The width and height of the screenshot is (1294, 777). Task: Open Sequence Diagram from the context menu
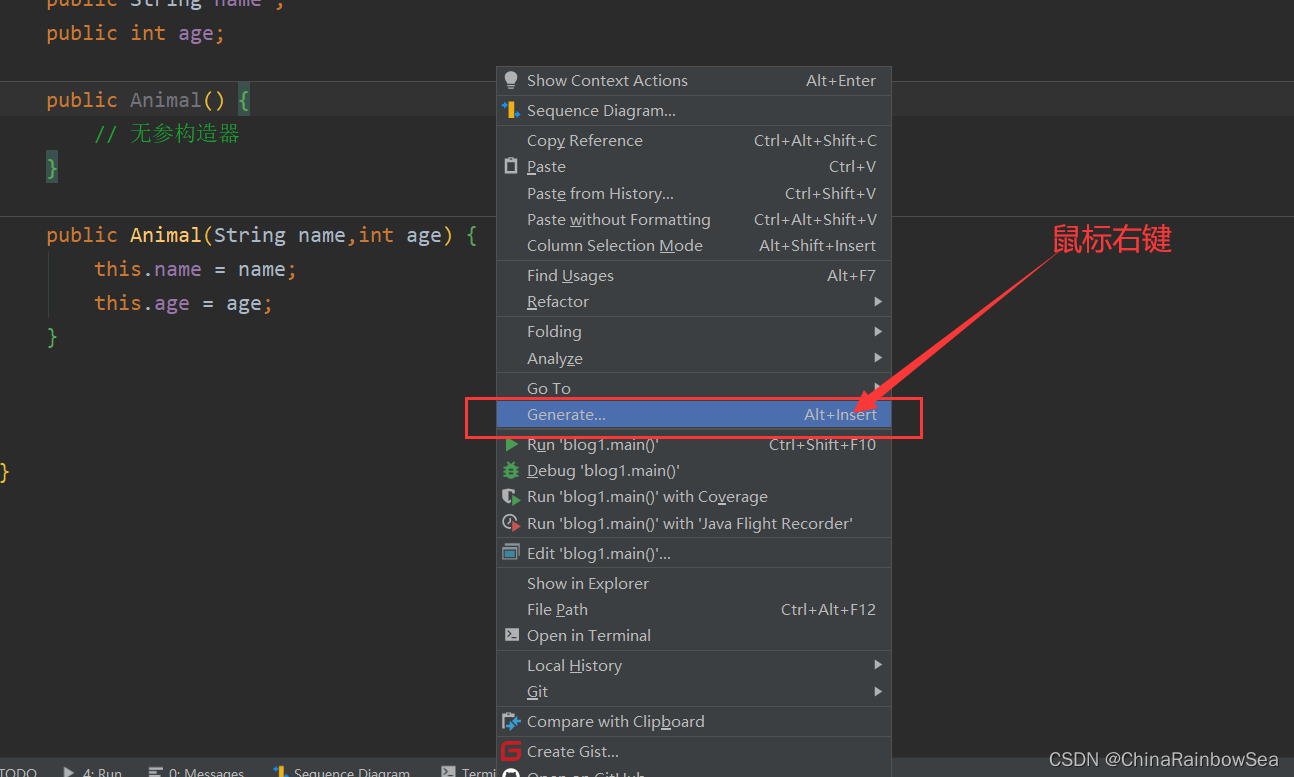tap(694, 111)
